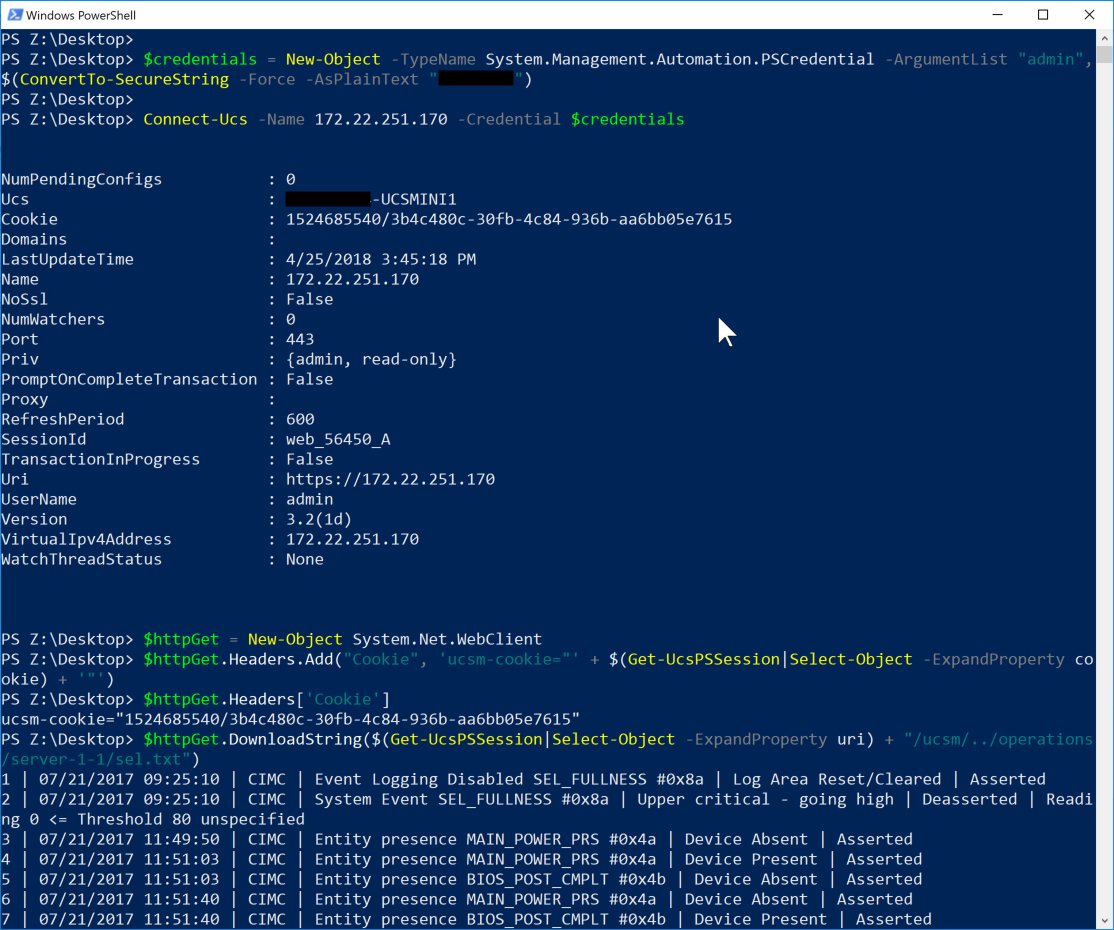Click the 'PromptOnCompleteTransaction' label
The image size is (1114, 930).
point(129,379)
